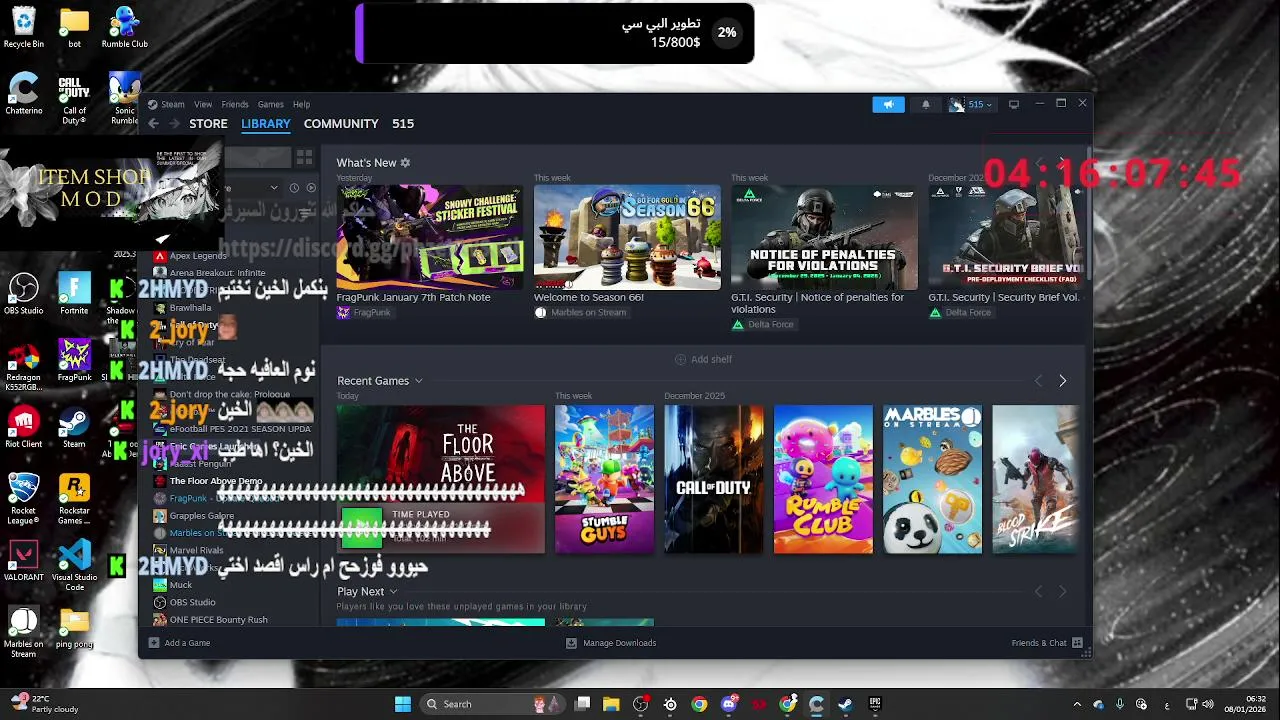This screenshot has height=720, width=1280.
Task: Open OBS Studio desktop shortcut
Action: point(24,295)
